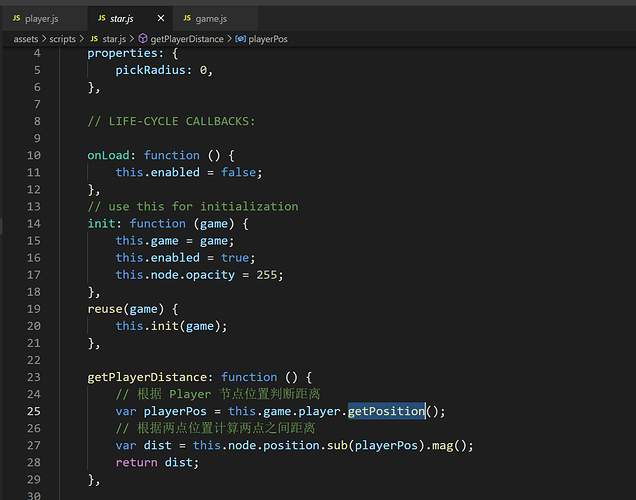The height and width of the screenshot is (500, 636).
Task: Click getPlayerDistance function name in code
Action: [147, 377]
